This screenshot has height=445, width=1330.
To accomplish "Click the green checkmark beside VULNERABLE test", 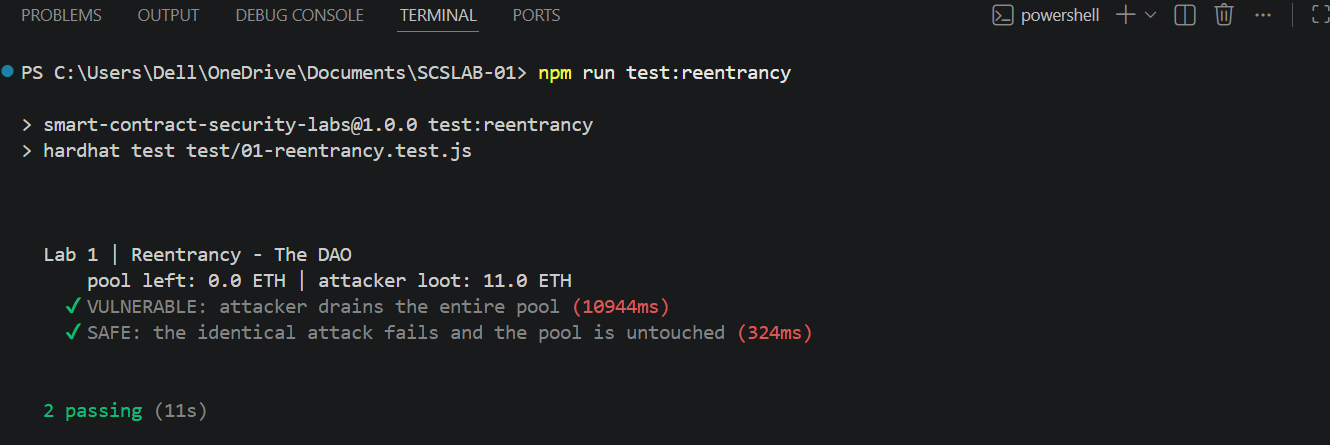I will [73, 306].
